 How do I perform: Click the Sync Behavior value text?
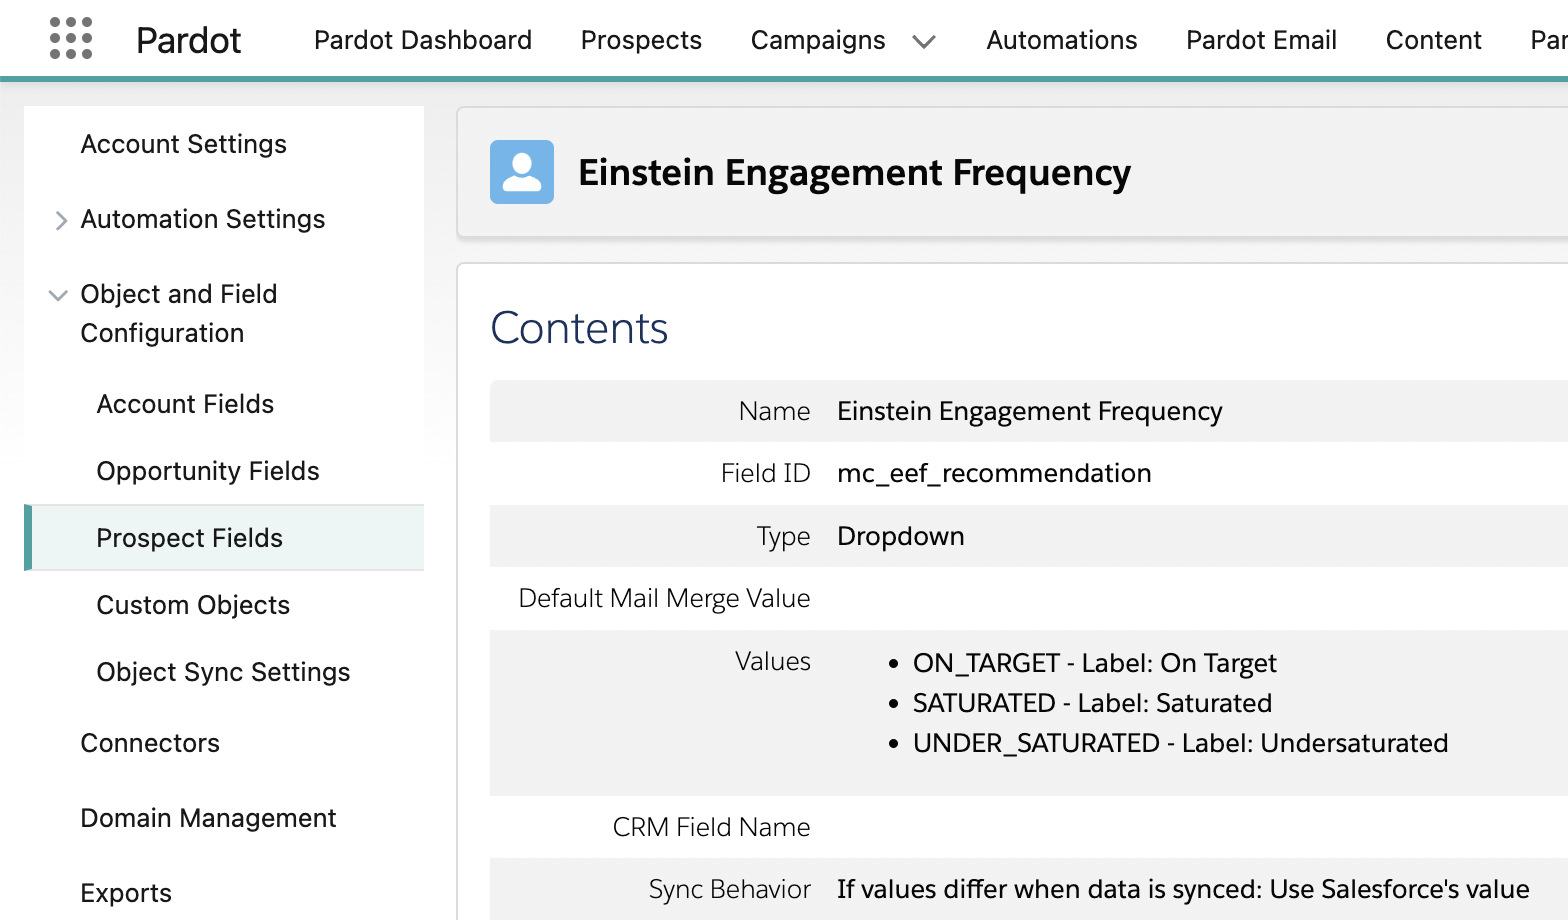[1183, 889]
